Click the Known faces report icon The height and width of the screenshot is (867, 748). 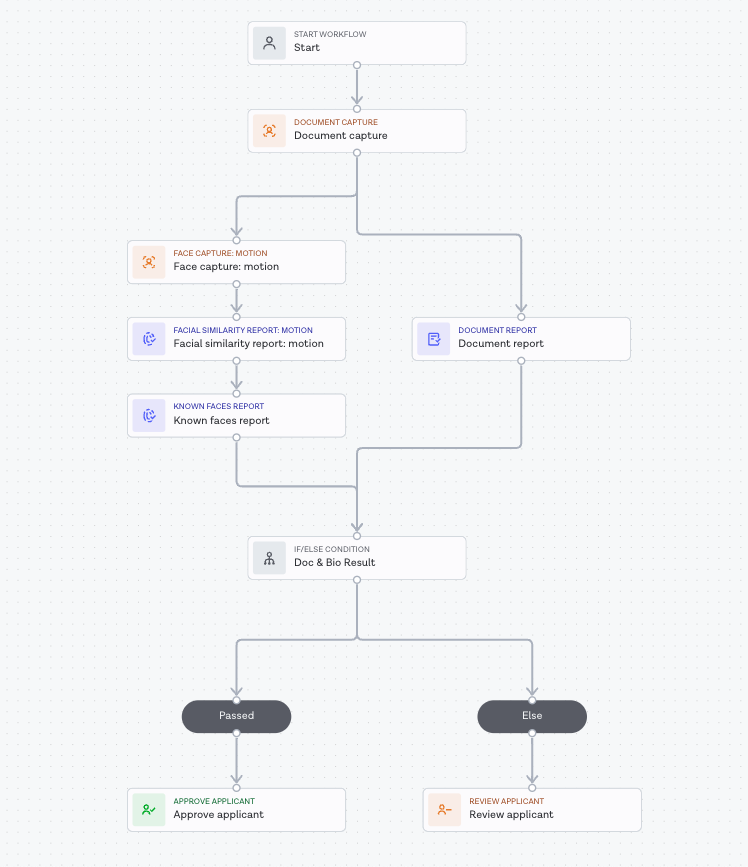click(149, 415)
